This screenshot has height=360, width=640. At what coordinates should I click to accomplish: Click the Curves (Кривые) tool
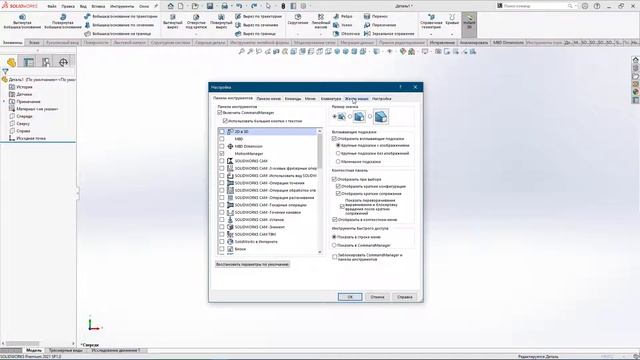pyautogui.click(x=452, y=19)
